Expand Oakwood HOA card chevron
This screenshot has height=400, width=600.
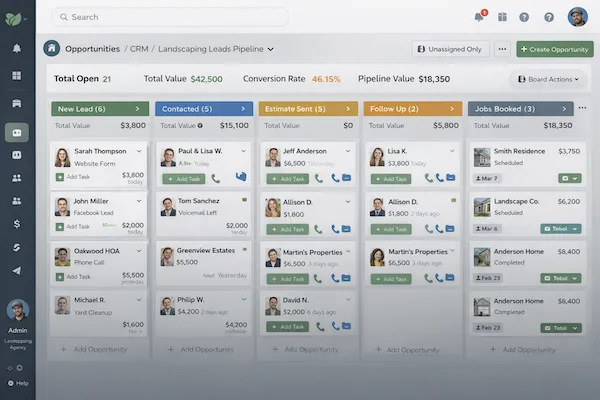[x=139, y=251]
